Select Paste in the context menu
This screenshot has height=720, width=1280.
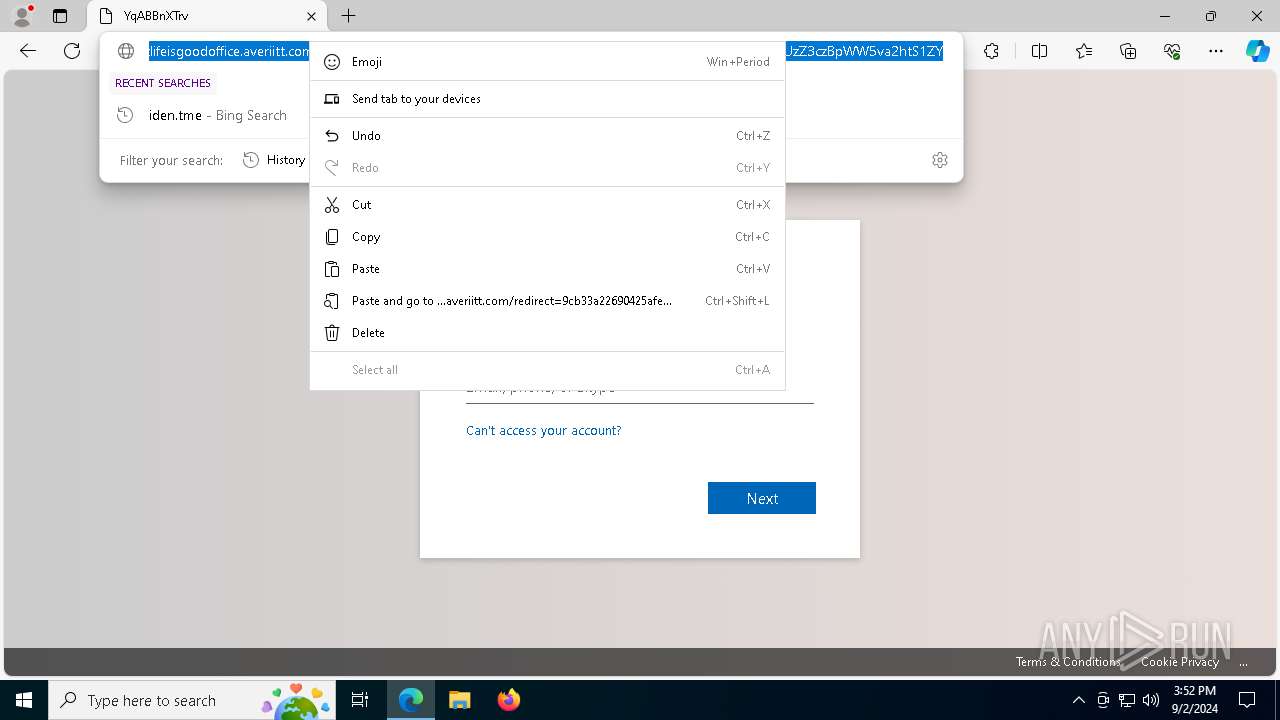(547, 269)
